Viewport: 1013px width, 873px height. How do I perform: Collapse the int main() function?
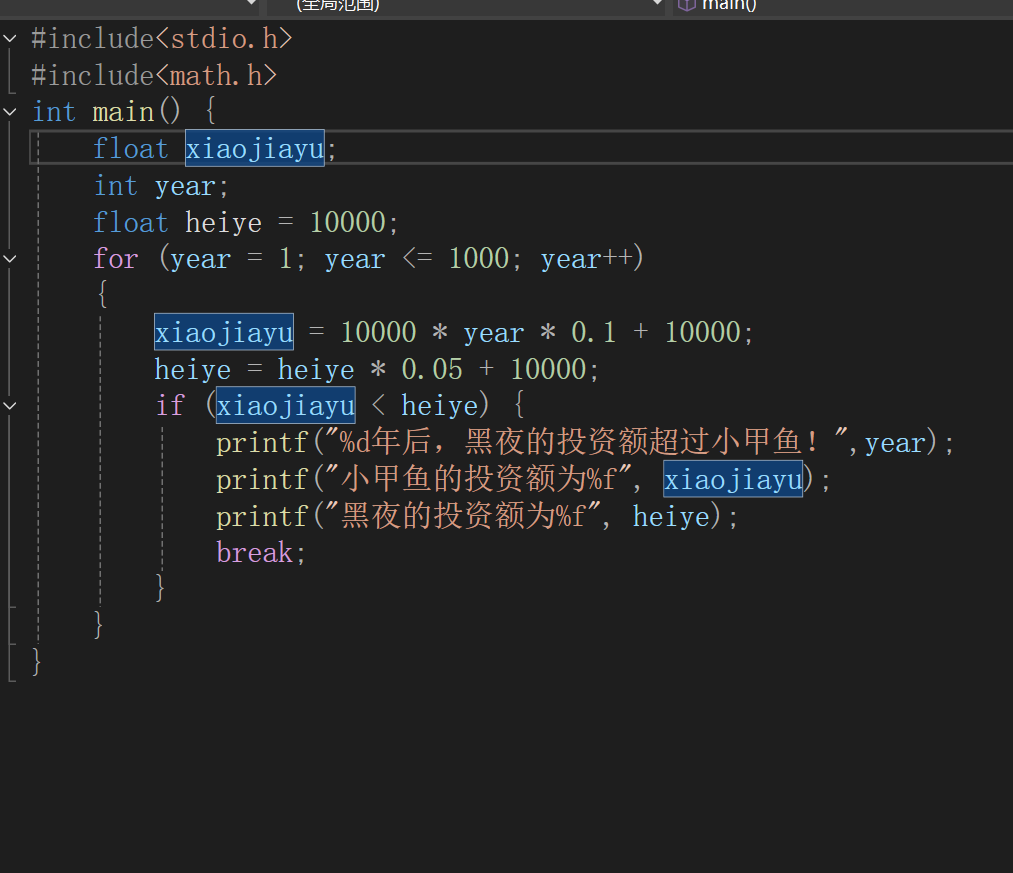point(10,112)
